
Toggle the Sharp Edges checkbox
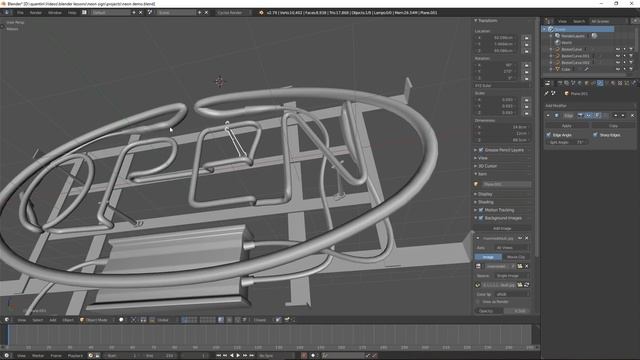click(596, 135)
